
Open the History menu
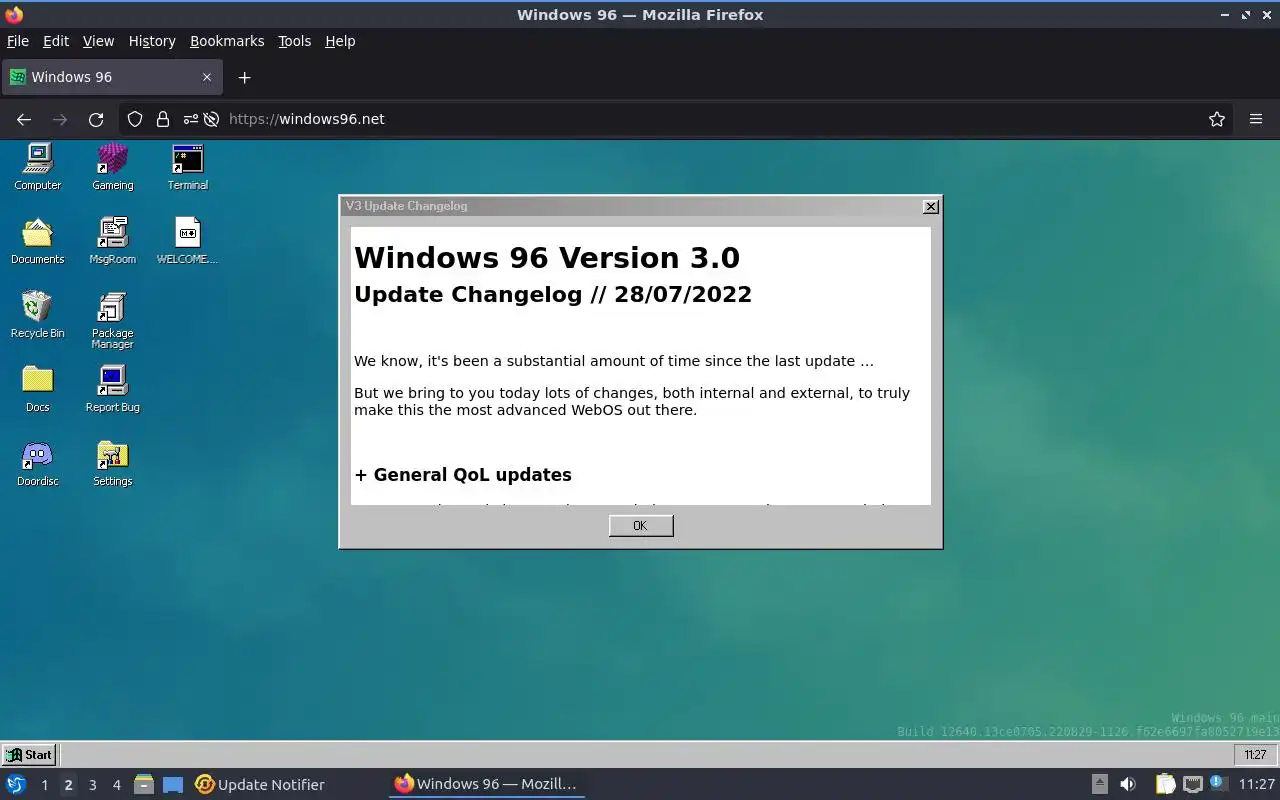pos(152,41)
